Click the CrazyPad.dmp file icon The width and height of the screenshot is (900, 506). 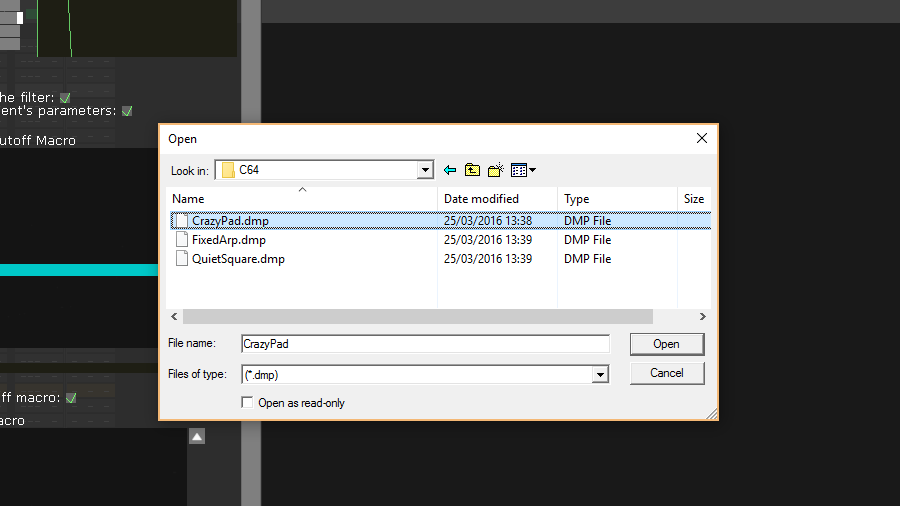(x=181, y=221)
